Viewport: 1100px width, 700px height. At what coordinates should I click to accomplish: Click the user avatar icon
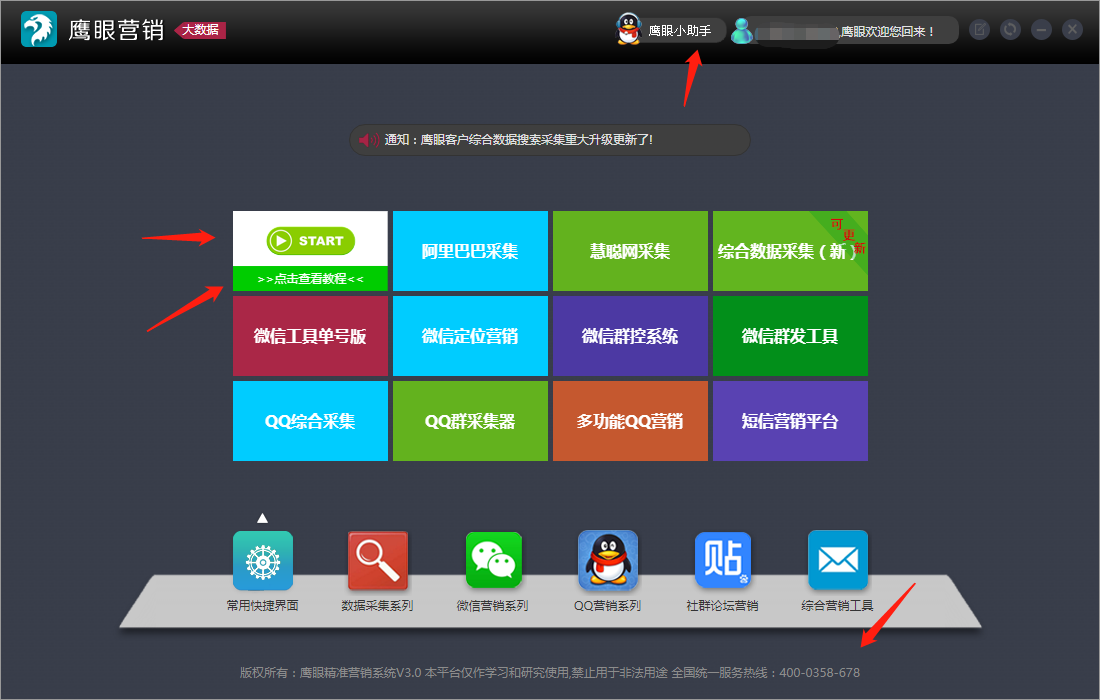coord(742,30)
